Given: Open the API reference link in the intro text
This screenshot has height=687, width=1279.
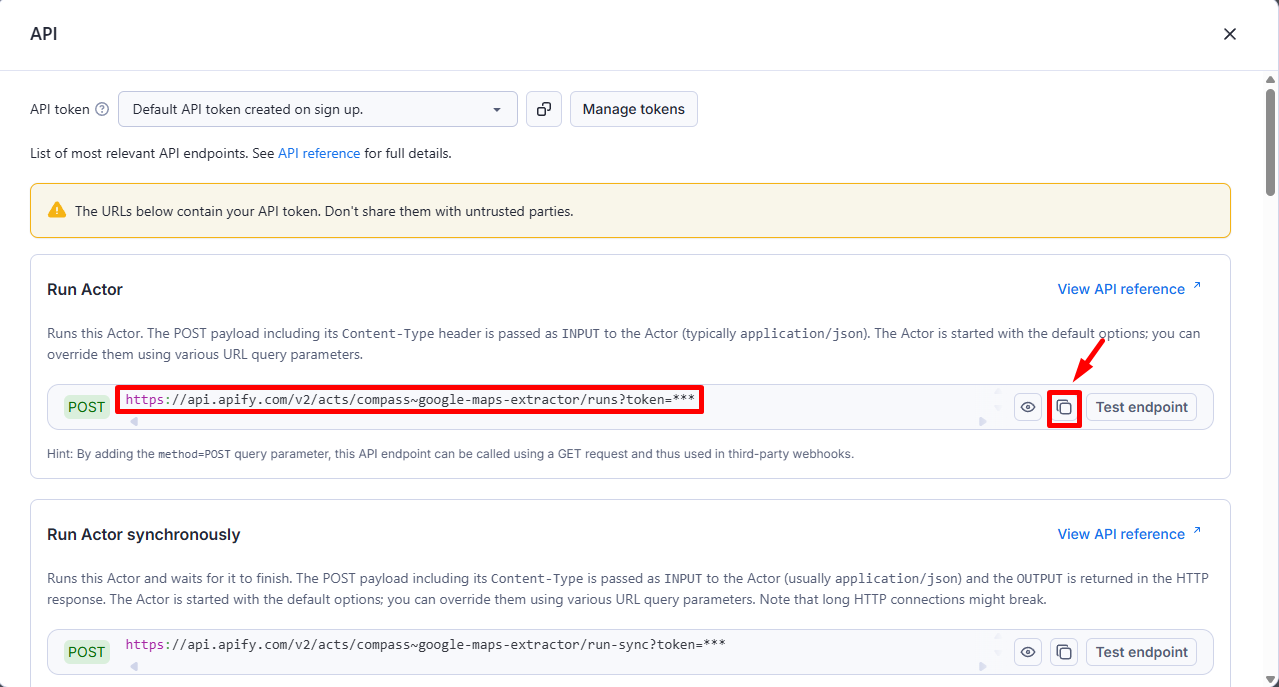Looking at the screenshot, I should (318, 154).
